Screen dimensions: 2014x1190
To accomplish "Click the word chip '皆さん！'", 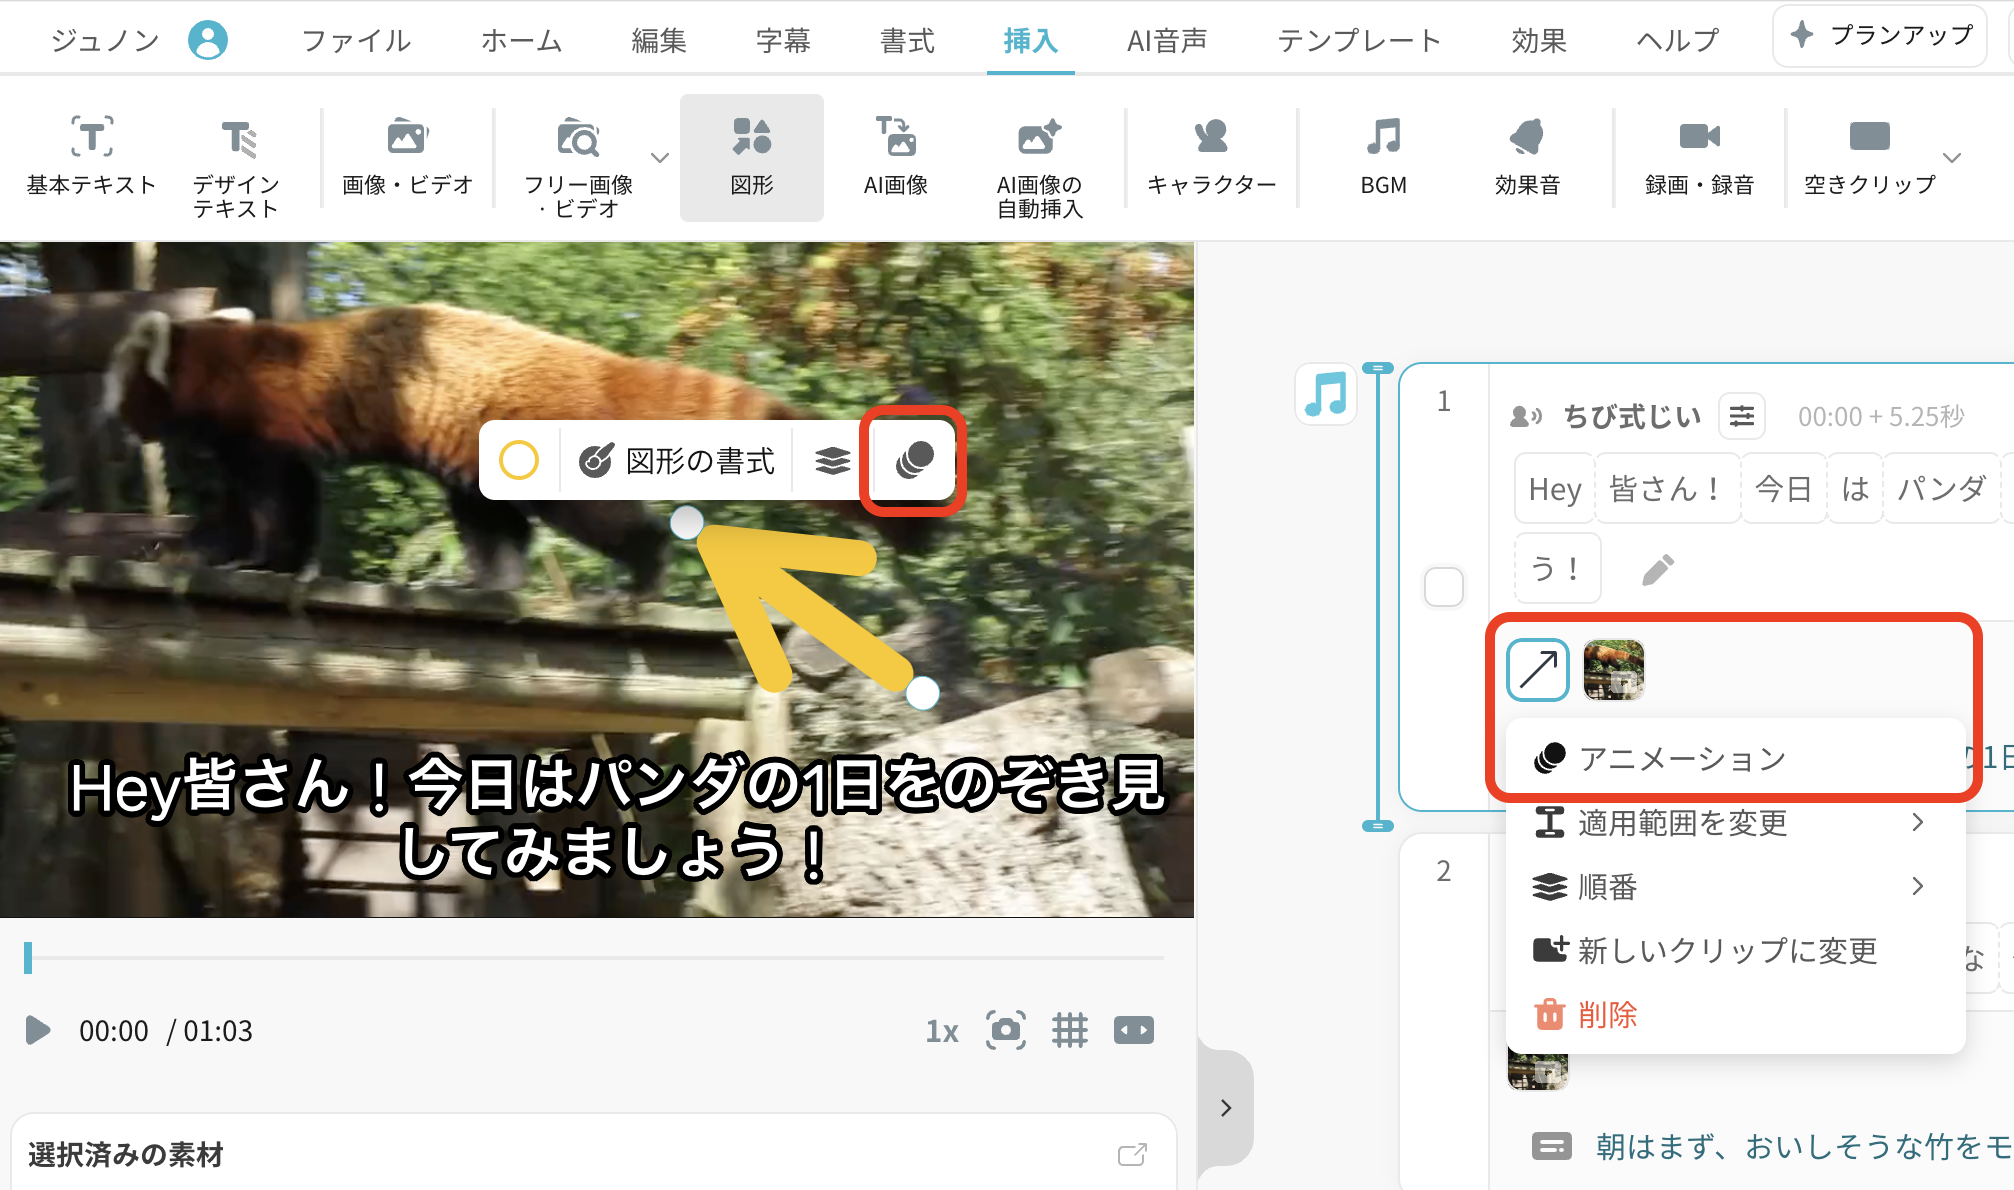I will (1667, 489).
